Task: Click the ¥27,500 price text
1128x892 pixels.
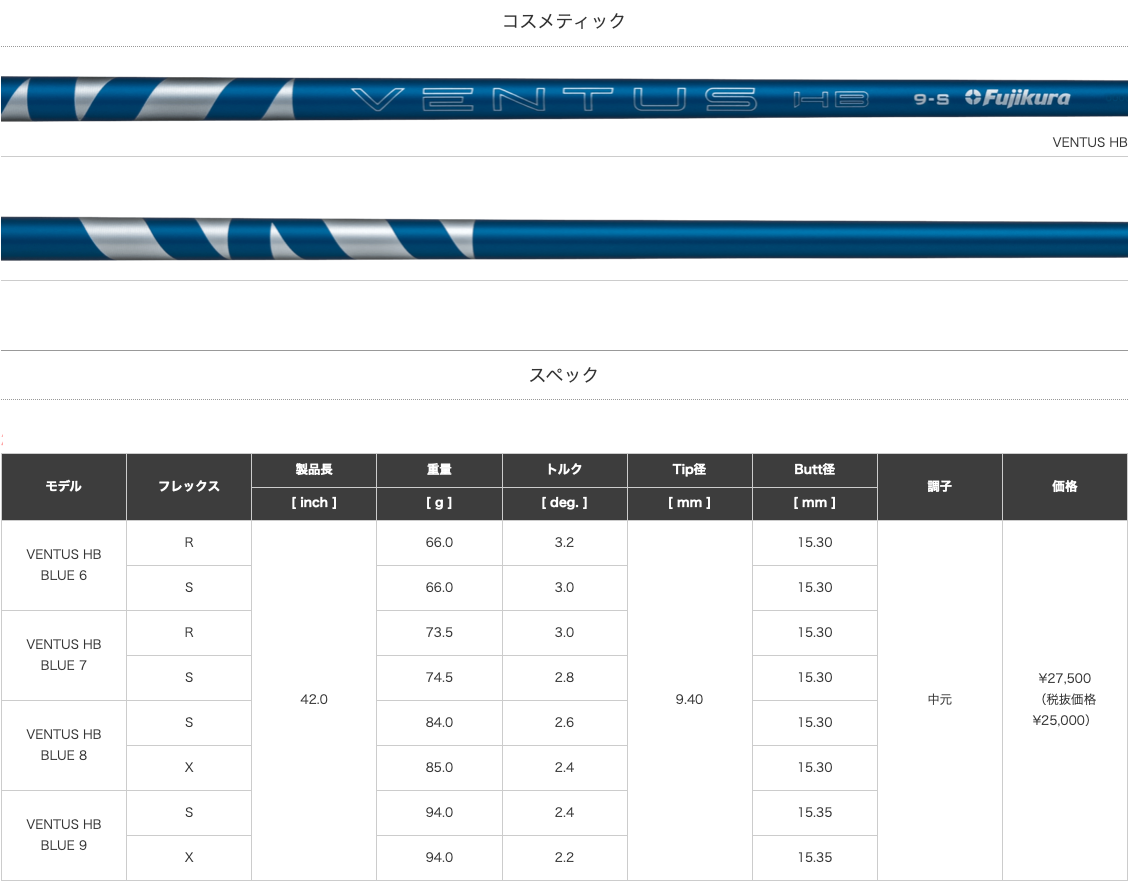Action: pyautogui.click(x=1065, y=678)
